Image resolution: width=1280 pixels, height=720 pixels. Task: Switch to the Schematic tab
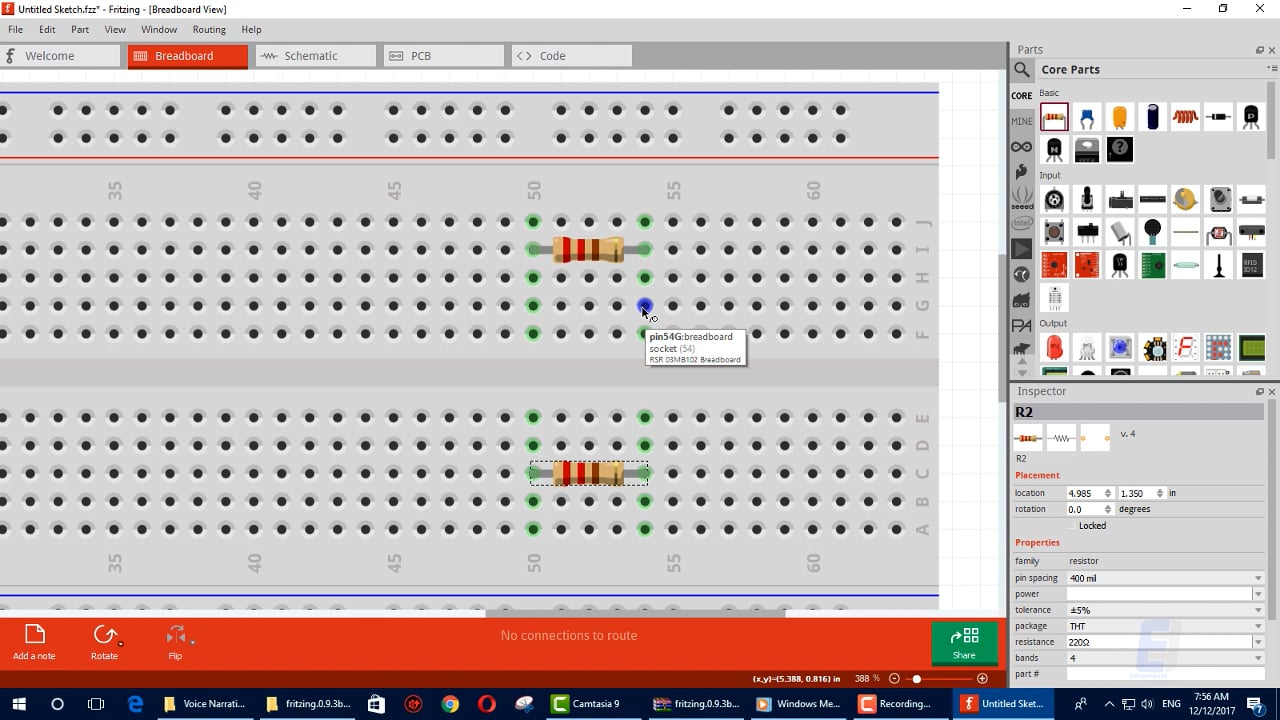pos(316,56)
